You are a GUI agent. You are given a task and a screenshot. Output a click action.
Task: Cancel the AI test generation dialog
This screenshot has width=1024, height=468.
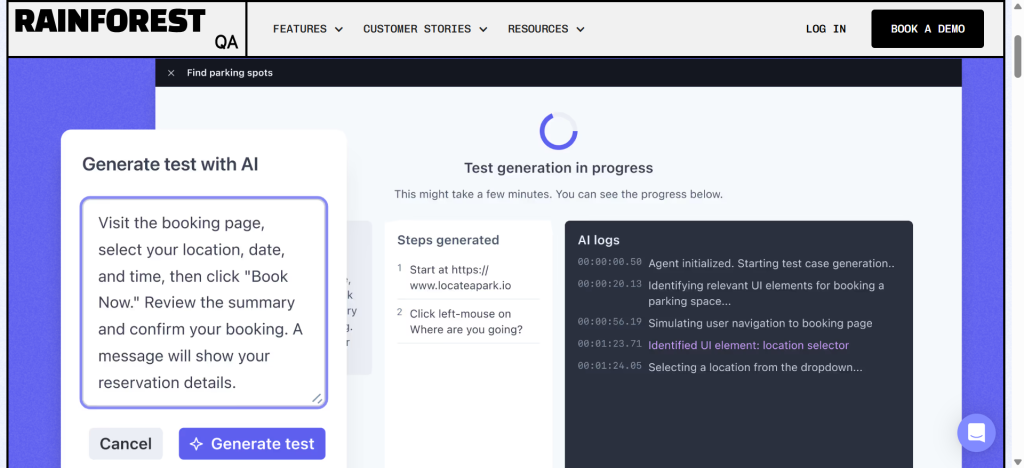126,444
